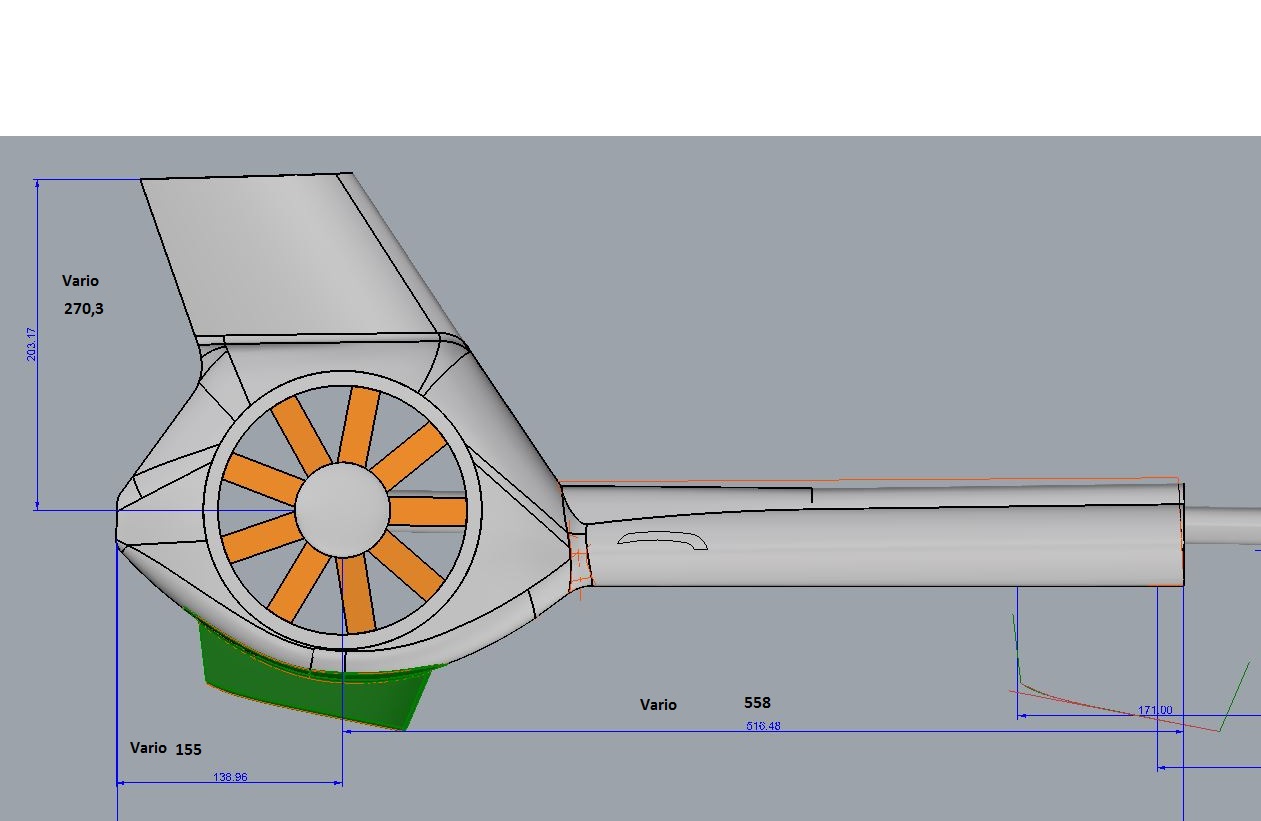Select the green ventral fin surface
This screenshot has height=821, width=1261.
point(300,685)
